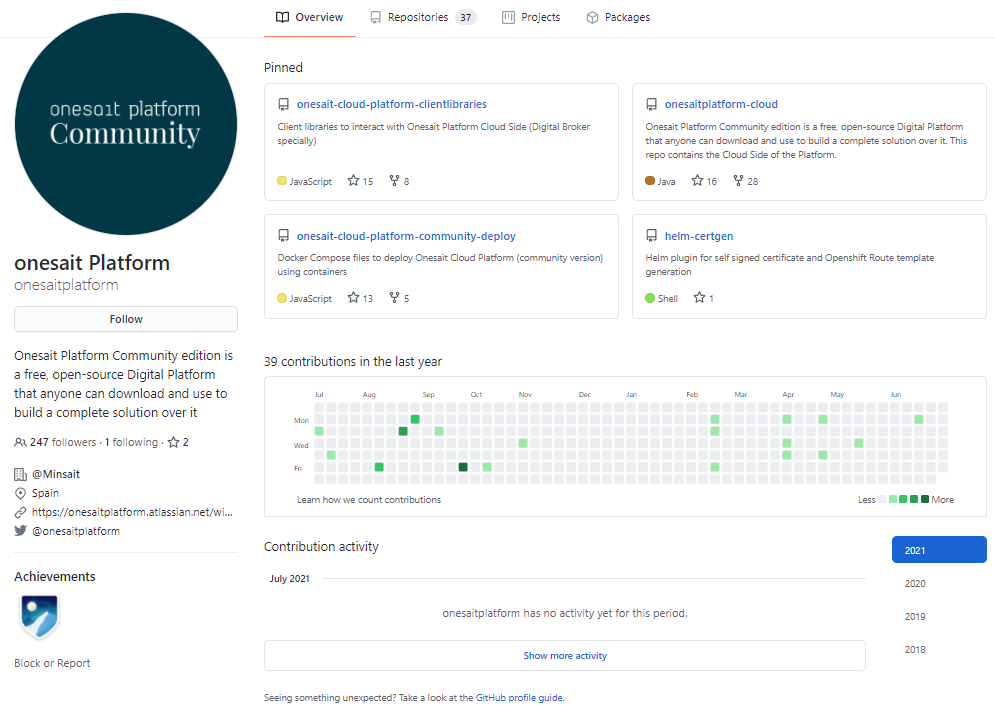Click Show more activity
Viewport: 995px width, 705px height.
565,656
